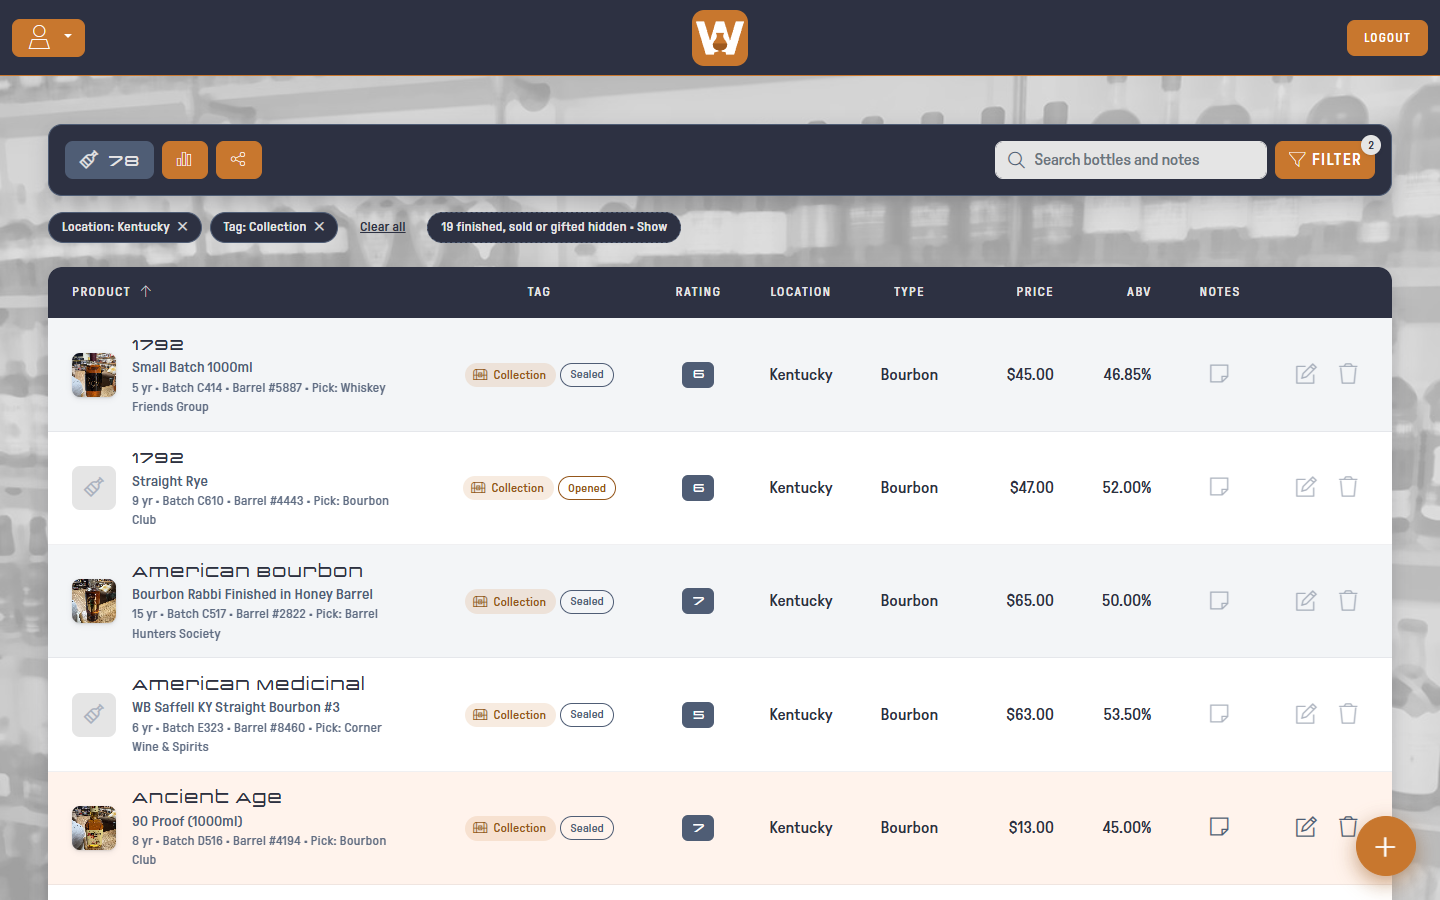The image size is (1440, 900).
Task: Add a new bottle with the plus button
Action: (1386, 846)
